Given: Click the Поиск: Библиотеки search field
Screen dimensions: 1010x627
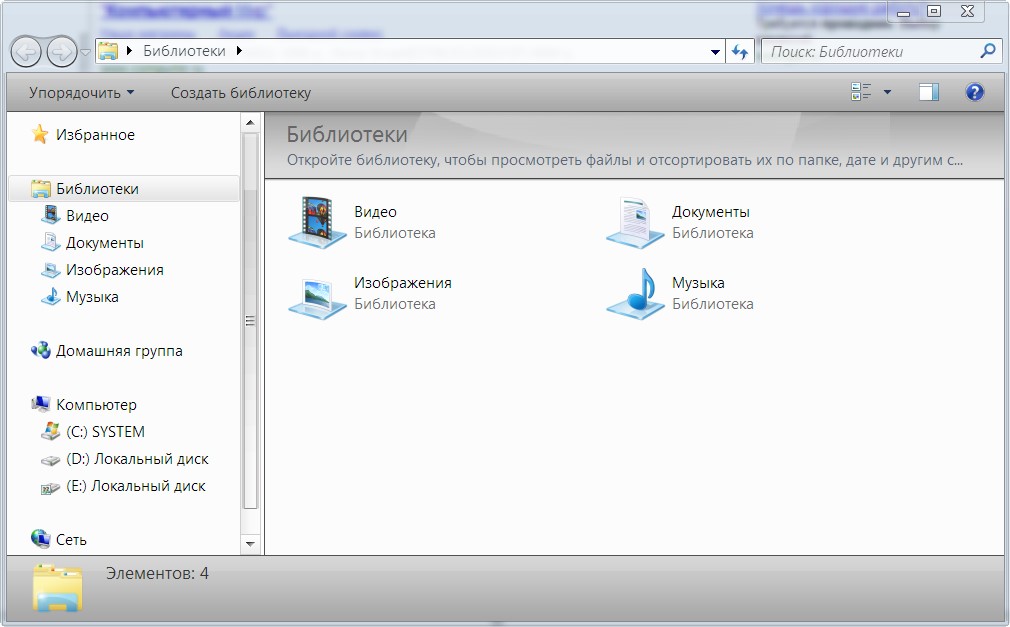Looking at the screenshot, I should pyautogui.click(x=870, y=52).
